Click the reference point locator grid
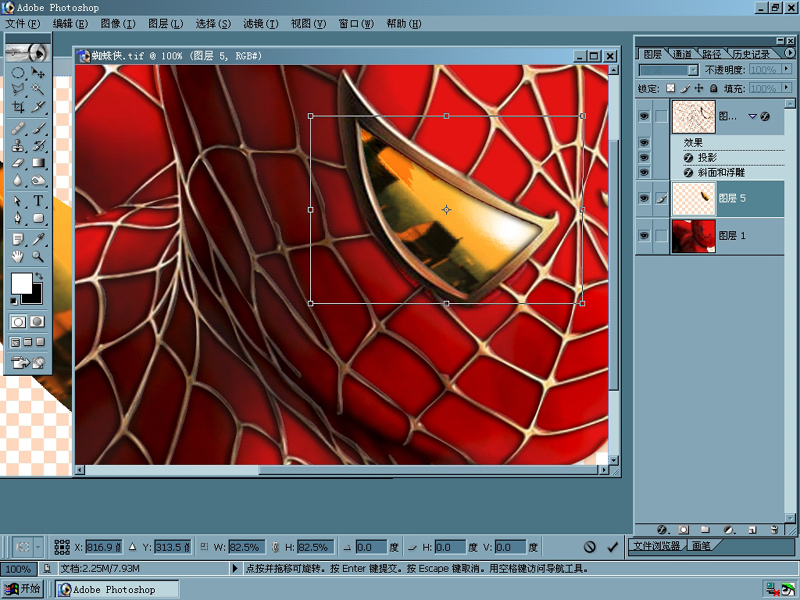 coord(62,547)
